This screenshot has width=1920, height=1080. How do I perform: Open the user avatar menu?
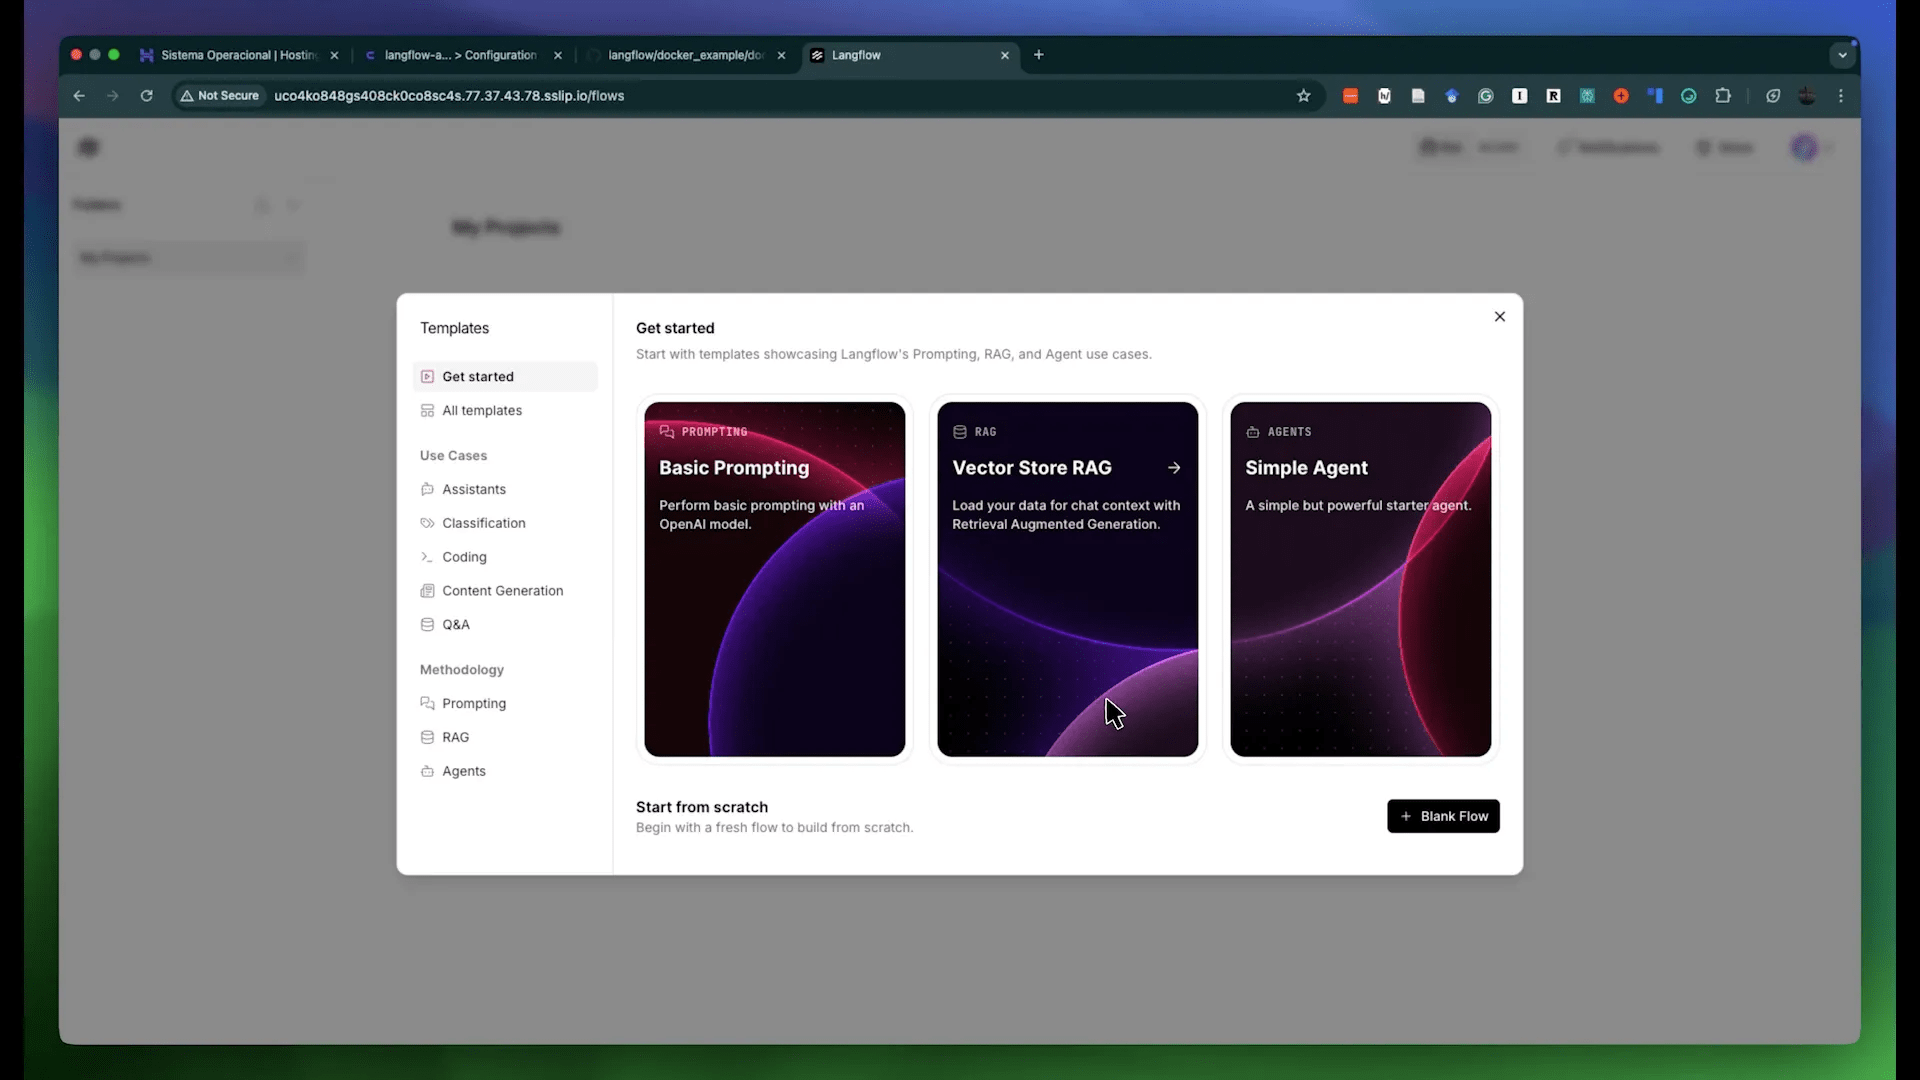click(1804, 148)
